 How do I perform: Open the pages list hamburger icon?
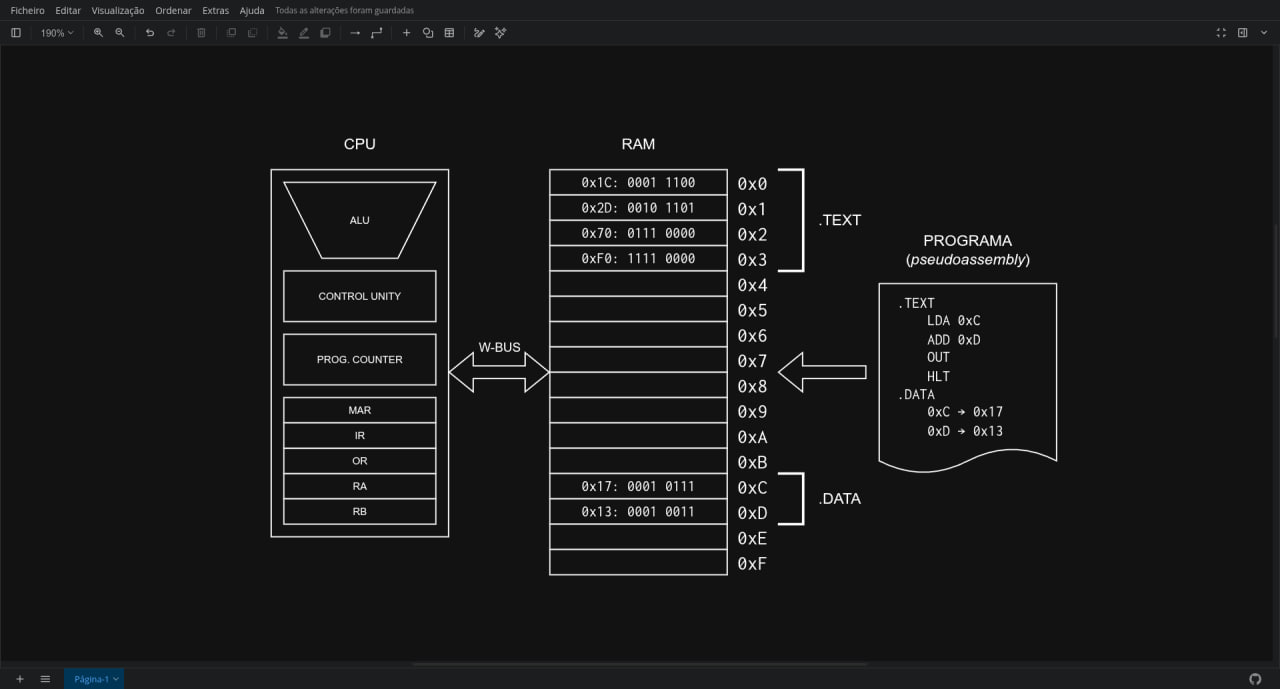click(x=45, y=679)
